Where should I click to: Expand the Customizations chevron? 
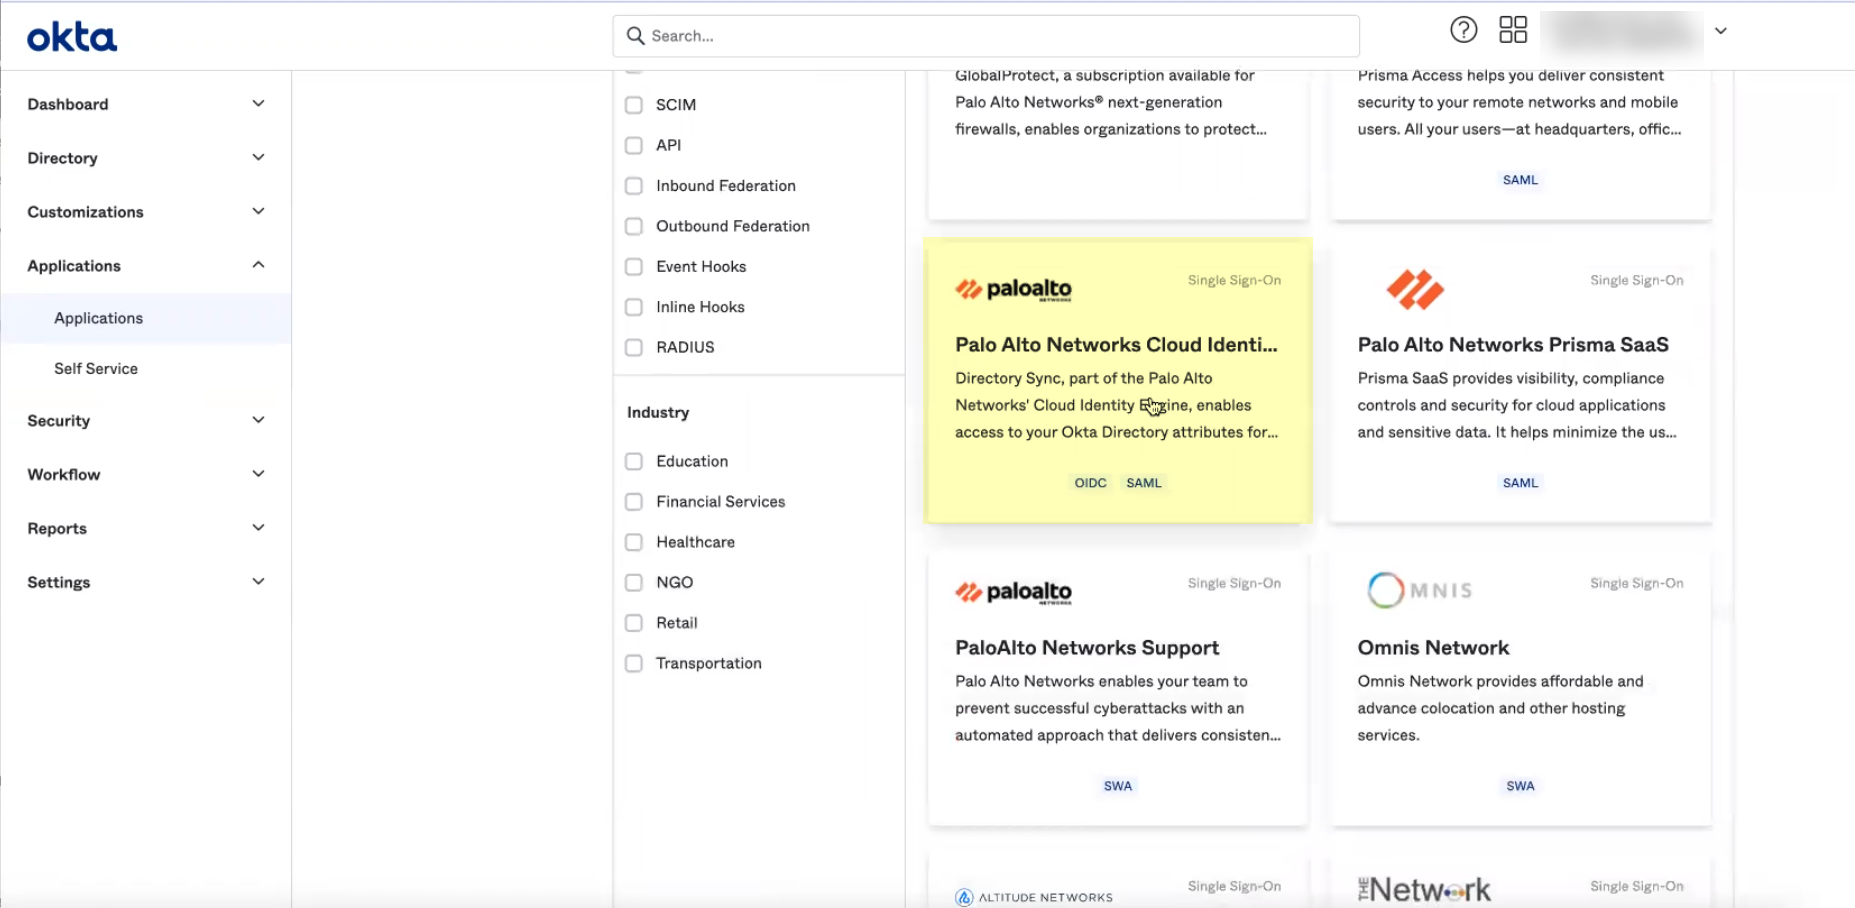[x=258, y=212]
